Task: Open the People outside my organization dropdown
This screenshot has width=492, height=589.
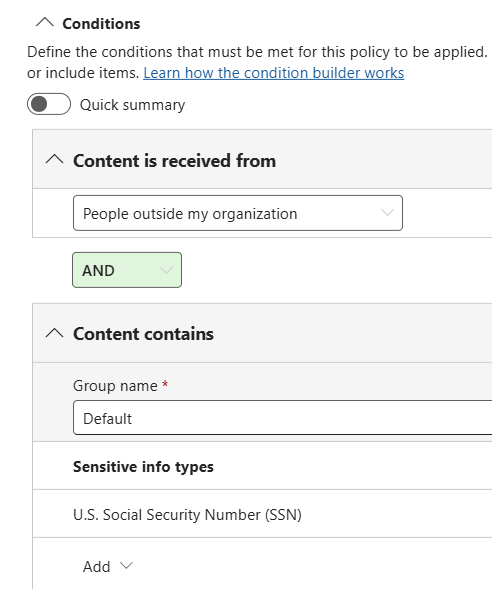Action: (238, 213)
